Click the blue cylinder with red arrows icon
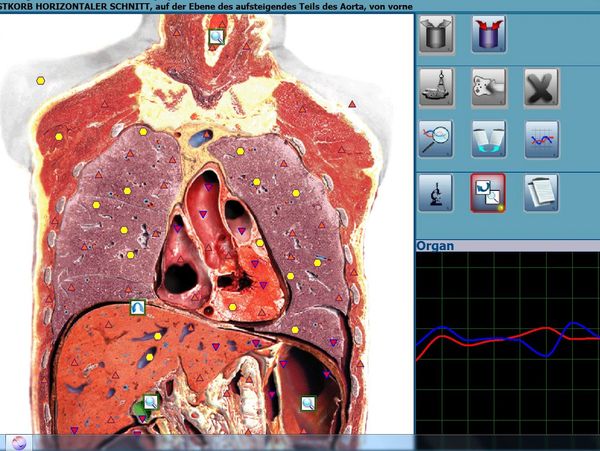The height and width of the screenshot is (451, 600). coord(489,33)
